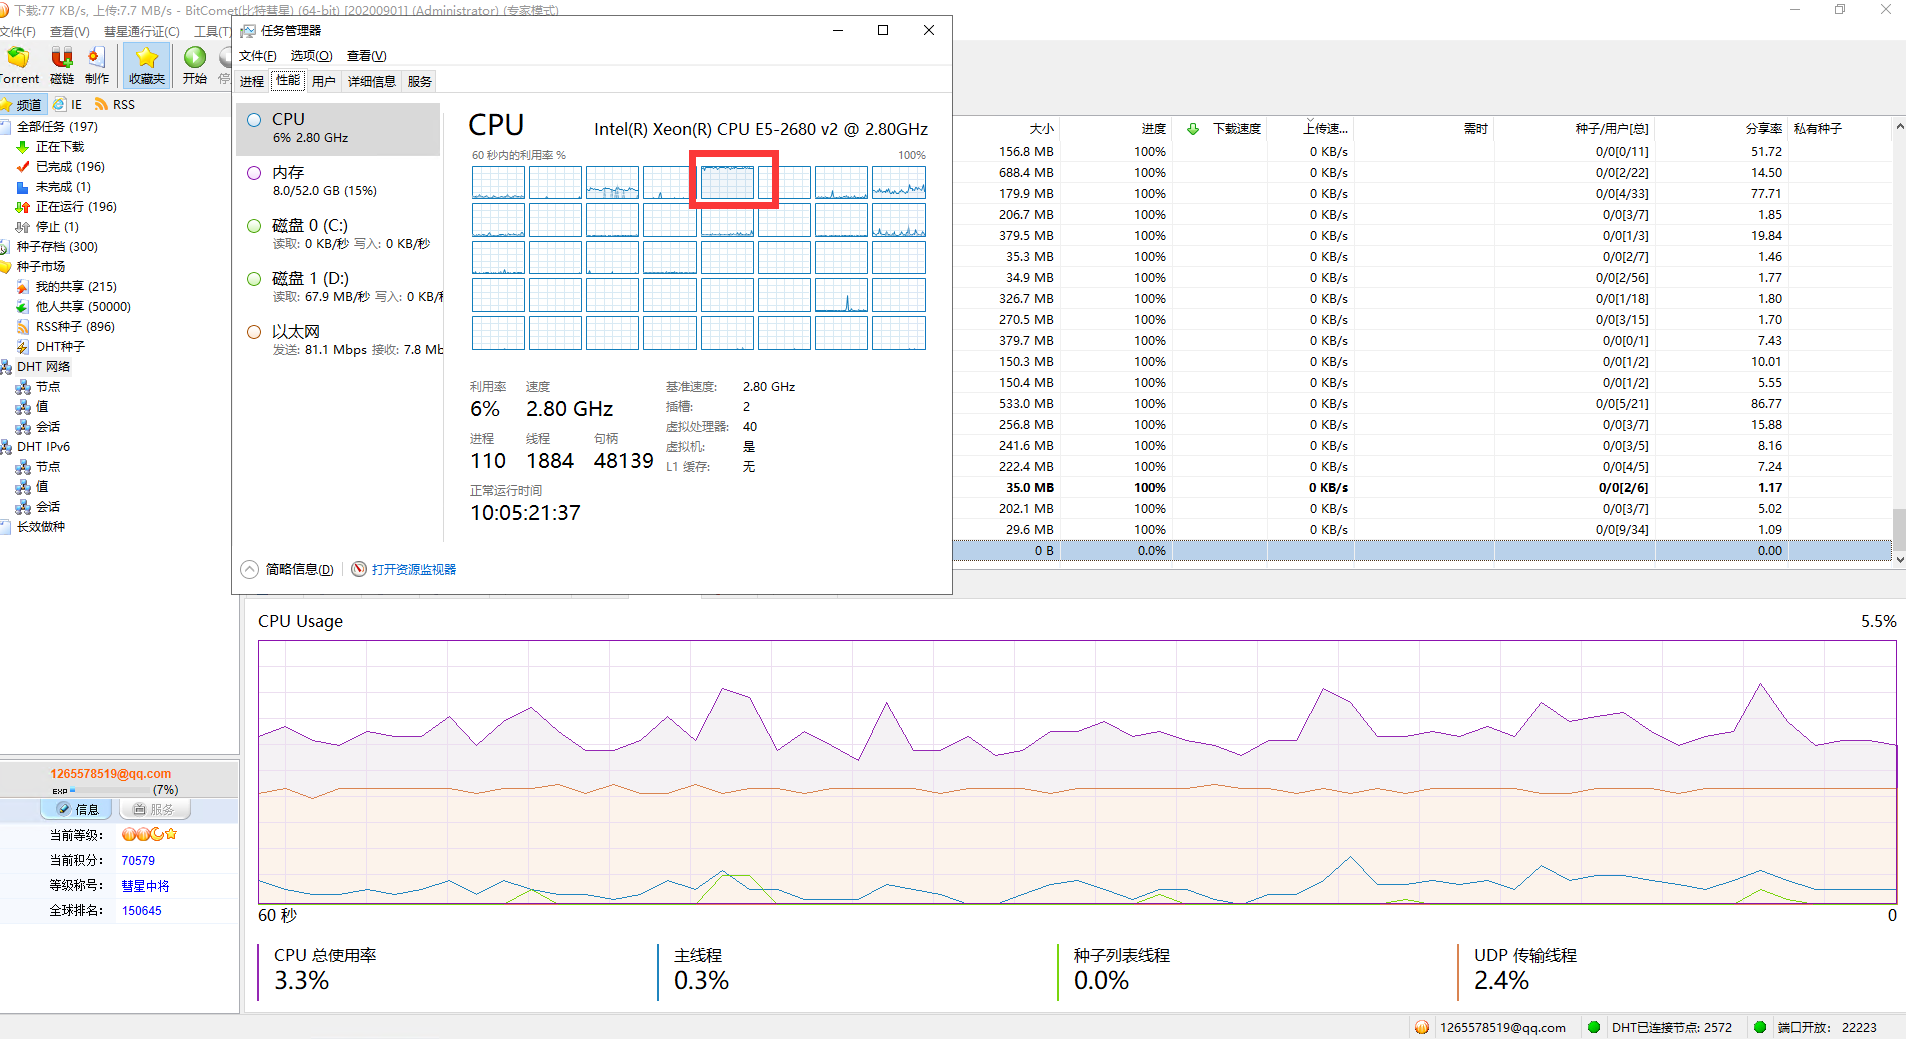Select the 正在下载 downloading tree item

[60, 147]
